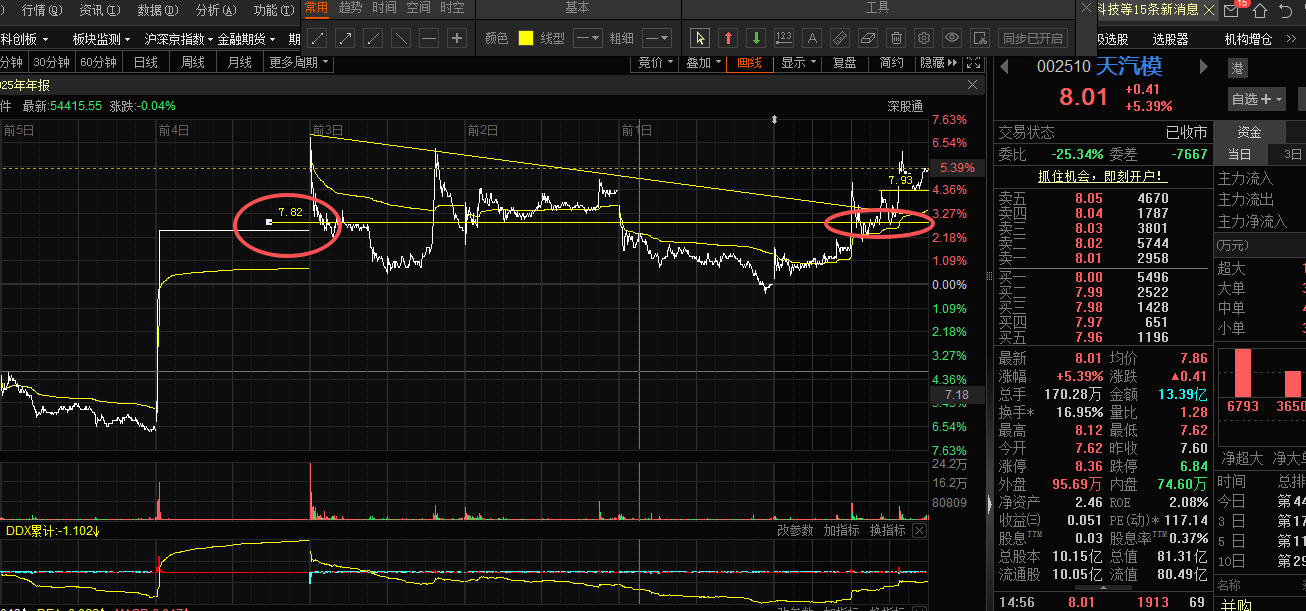The height and width of the screenshot is (611, 1306).
Task: Select the line segment drawing tool
Action: point(317,39)
